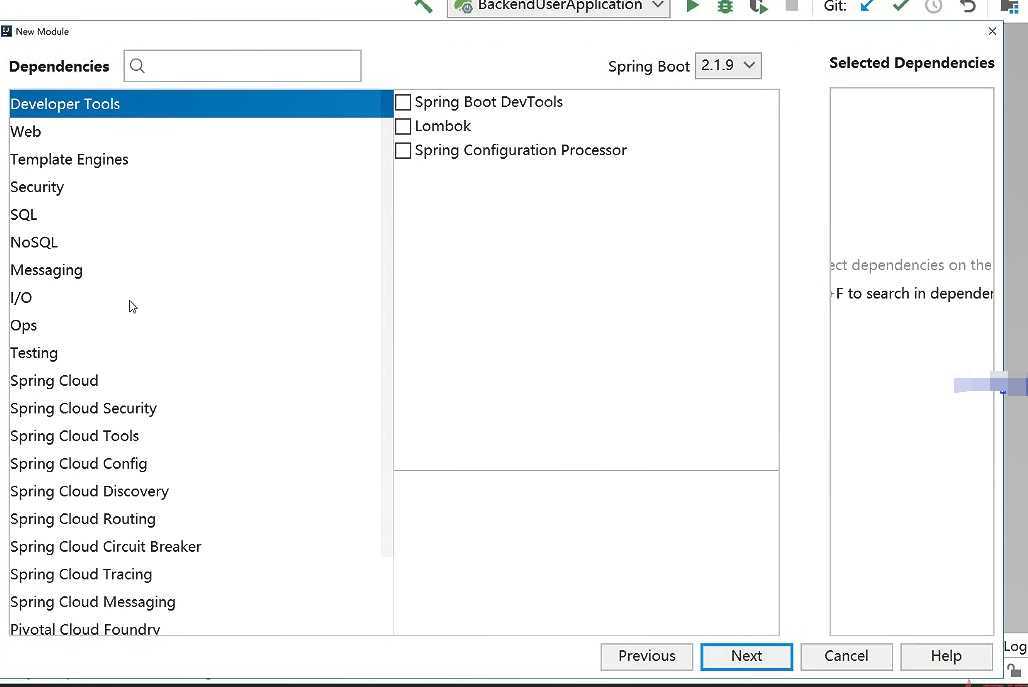Select the Template Engines category
This screenshot has height=687, width=1028.
click(x=195, y=159)
